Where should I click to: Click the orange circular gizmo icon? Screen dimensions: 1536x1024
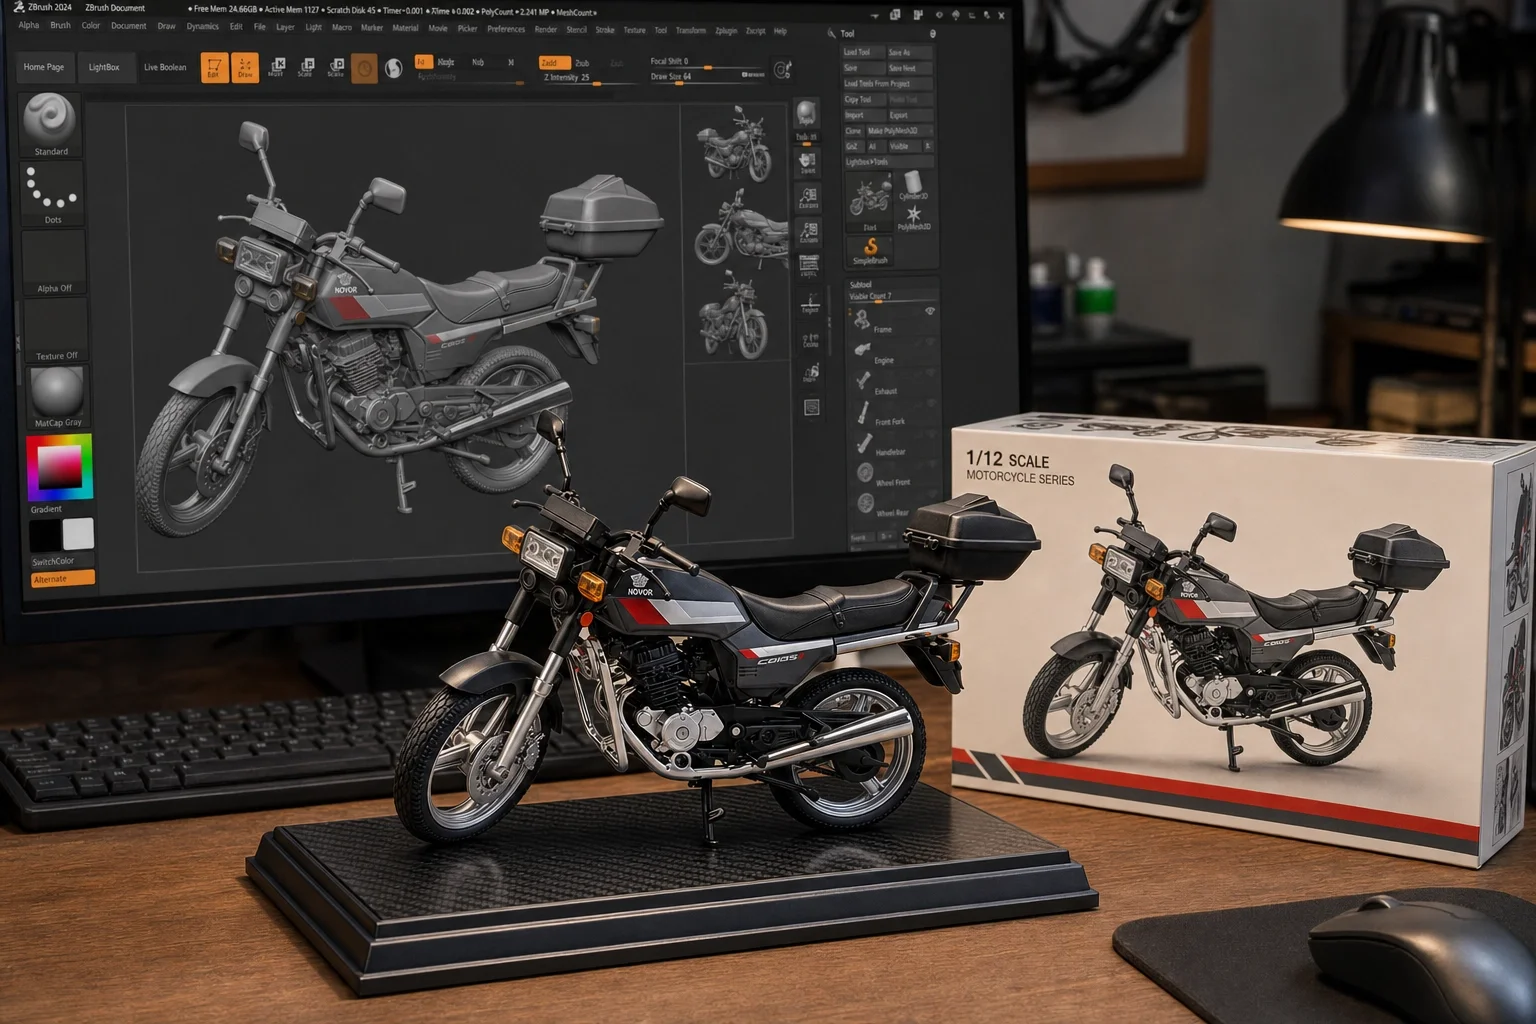coord(364,67)
